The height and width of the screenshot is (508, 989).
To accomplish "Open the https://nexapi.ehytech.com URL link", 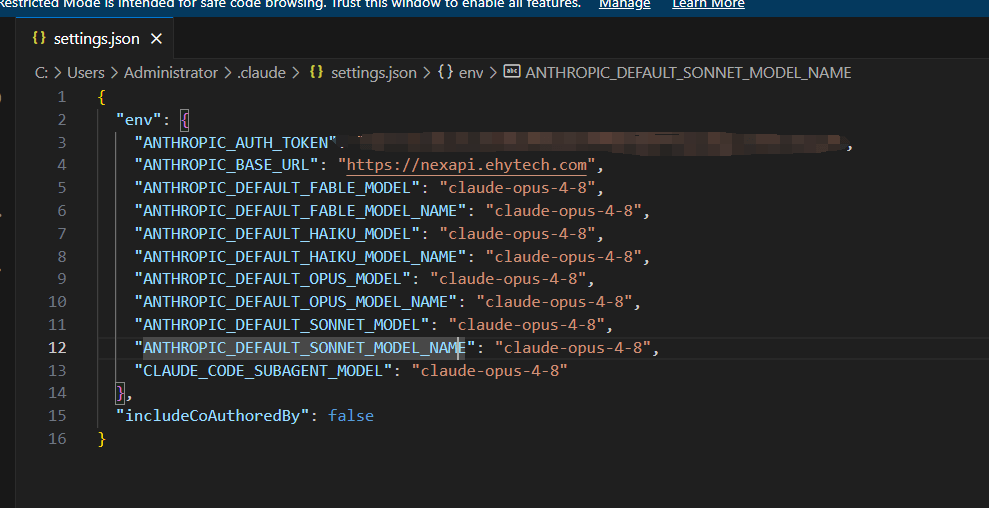I will (467, 165).
